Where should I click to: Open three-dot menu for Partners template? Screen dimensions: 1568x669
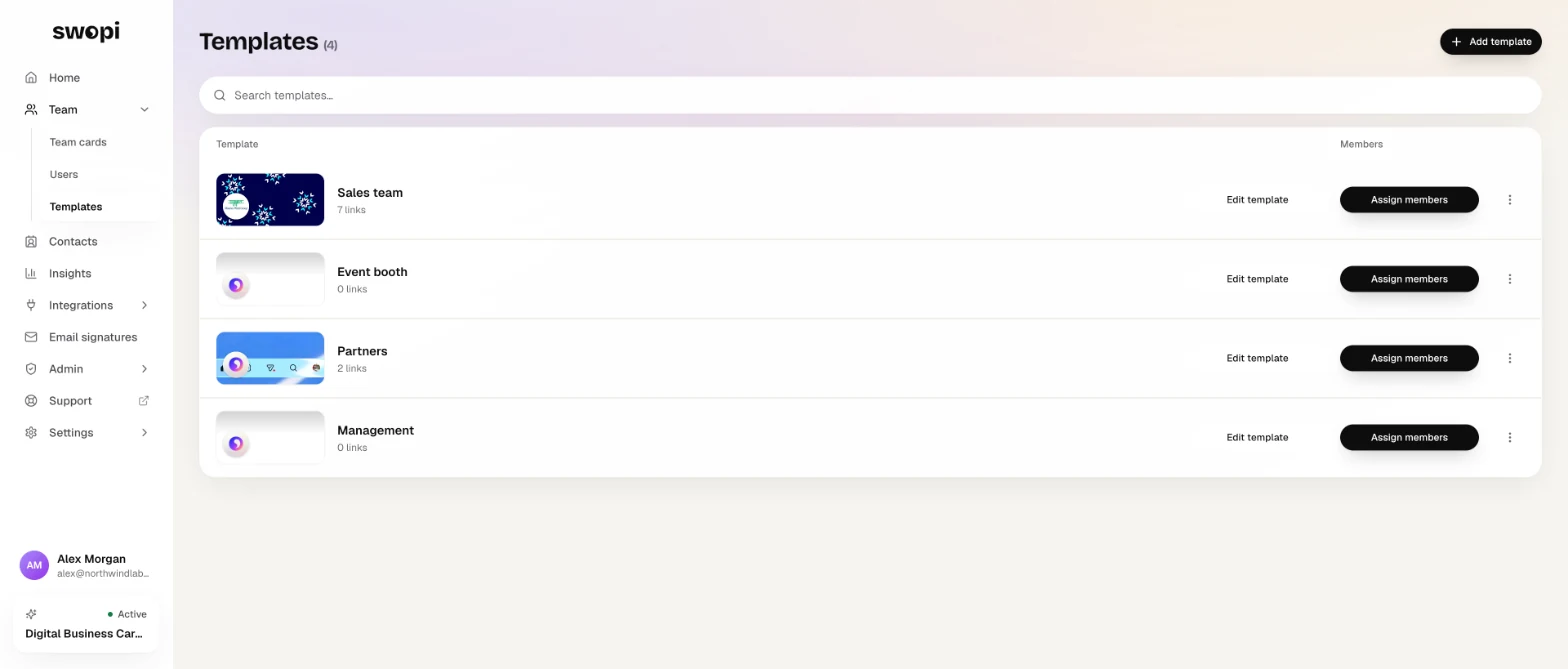(1510, 358)
